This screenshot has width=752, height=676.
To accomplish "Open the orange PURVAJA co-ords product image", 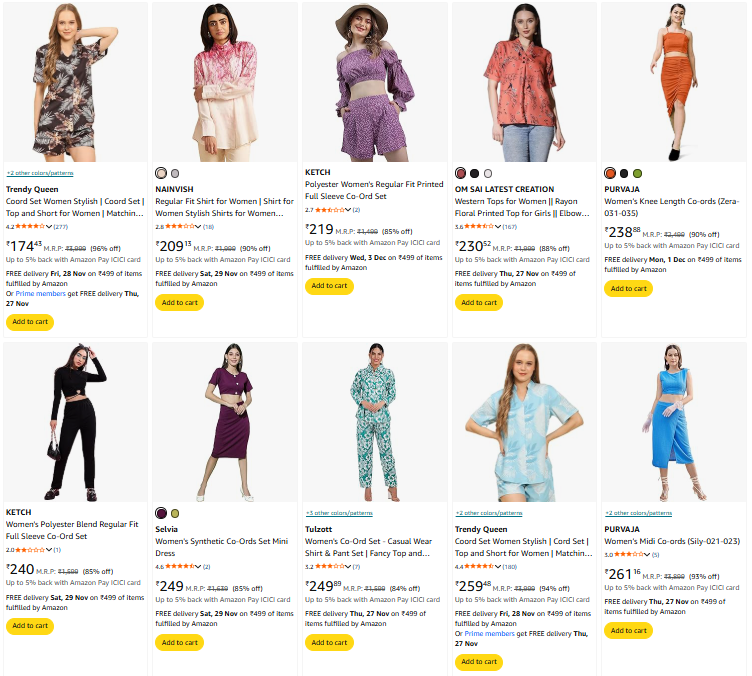I will [x=673, y=80].
